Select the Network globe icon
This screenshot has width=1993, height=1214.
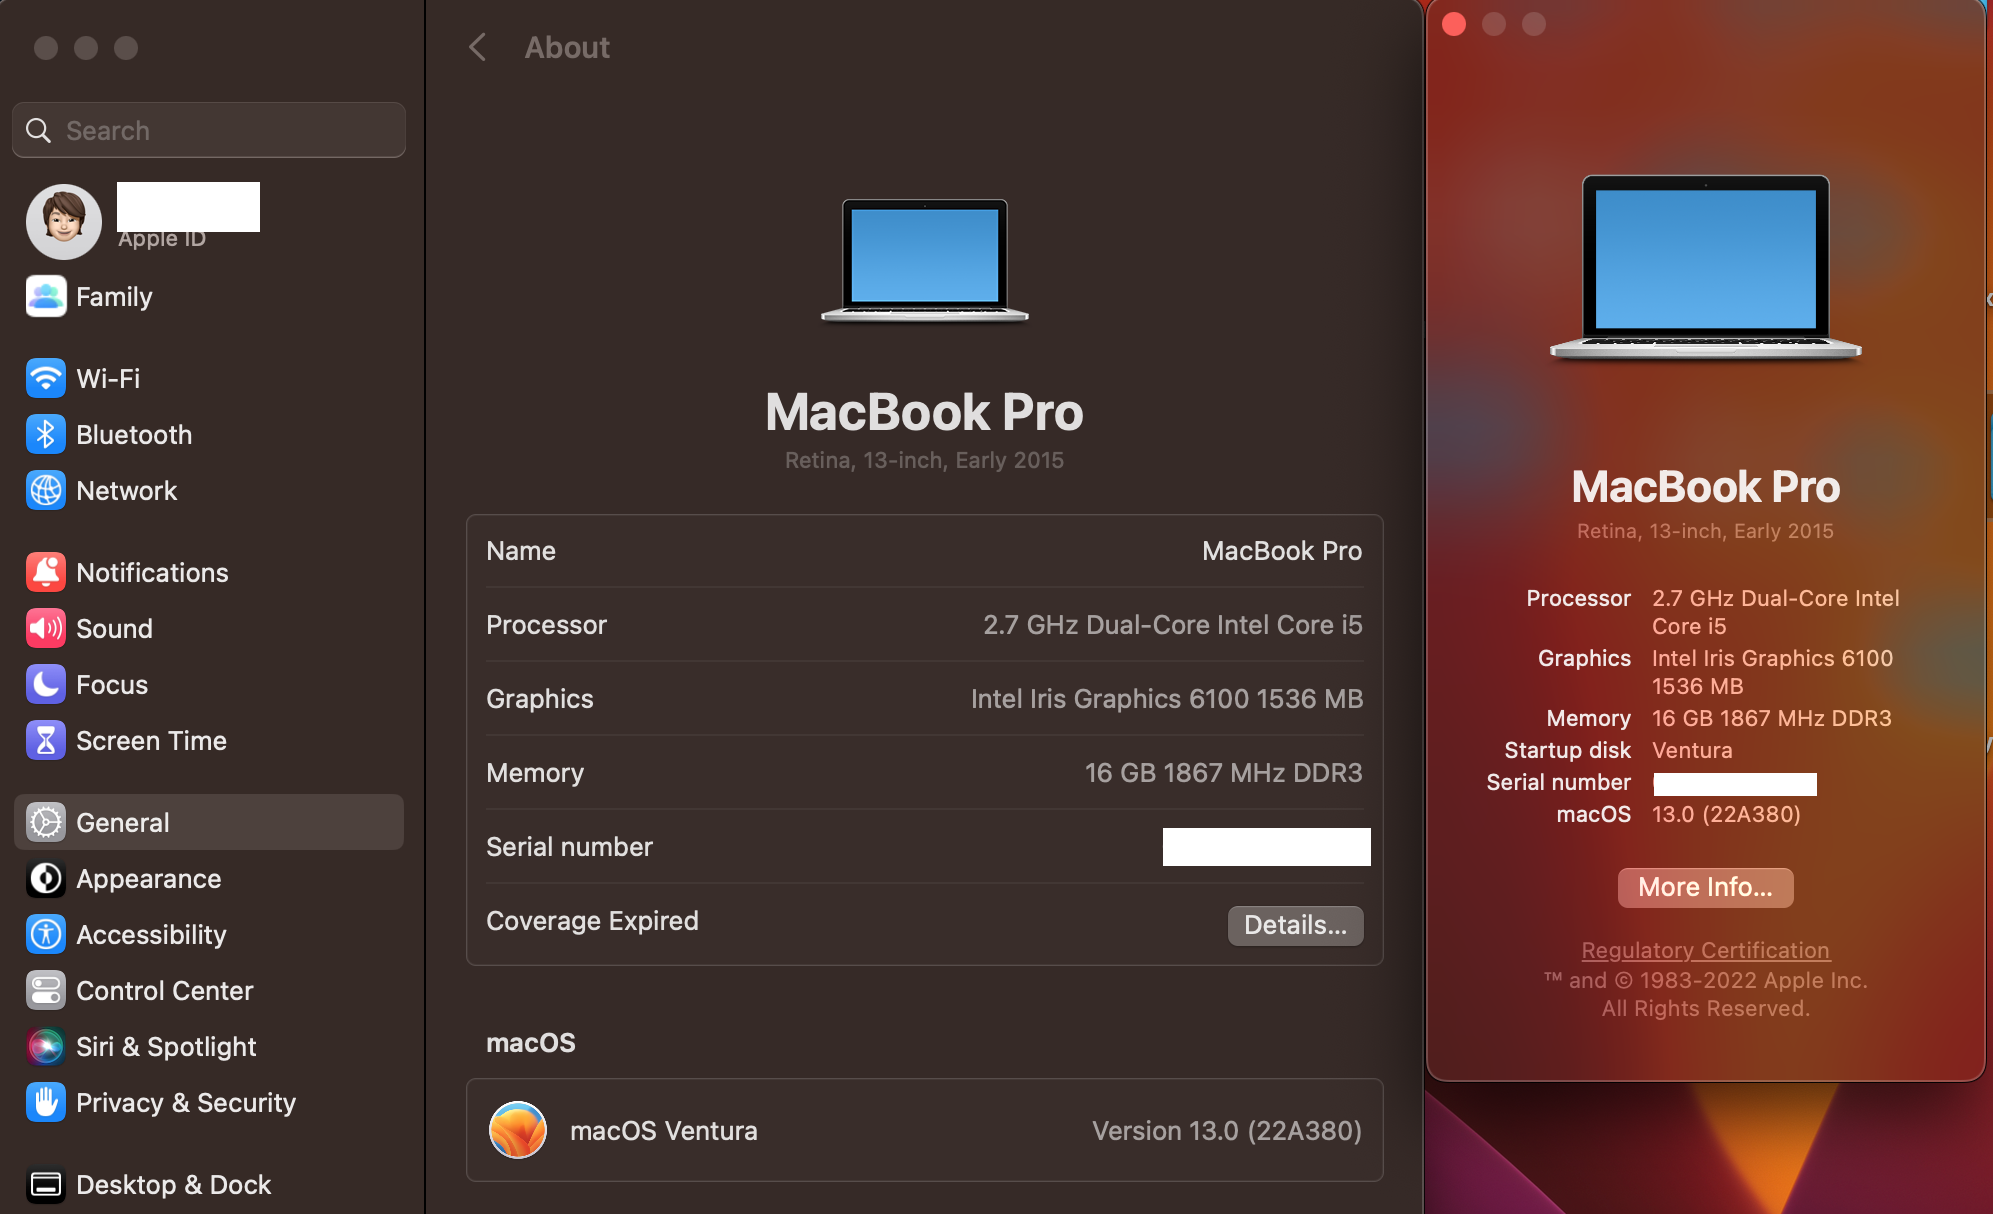[46, 491]
